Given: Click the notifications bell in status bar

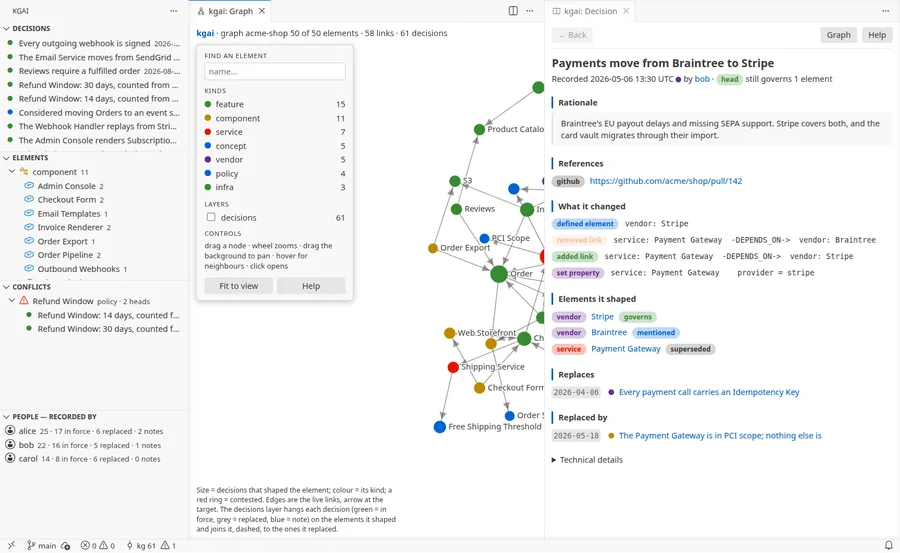Looking at the screenshot, I should coord(888,546).
